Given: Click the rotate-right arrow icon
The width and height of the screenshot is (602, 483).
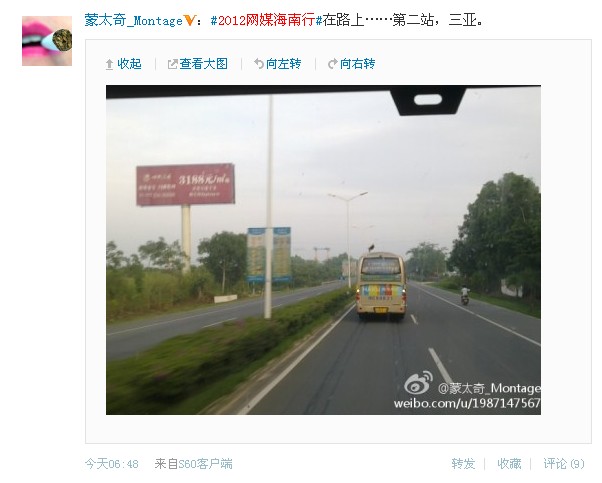Looking at the screenshot, I should [x=332, y=64].
